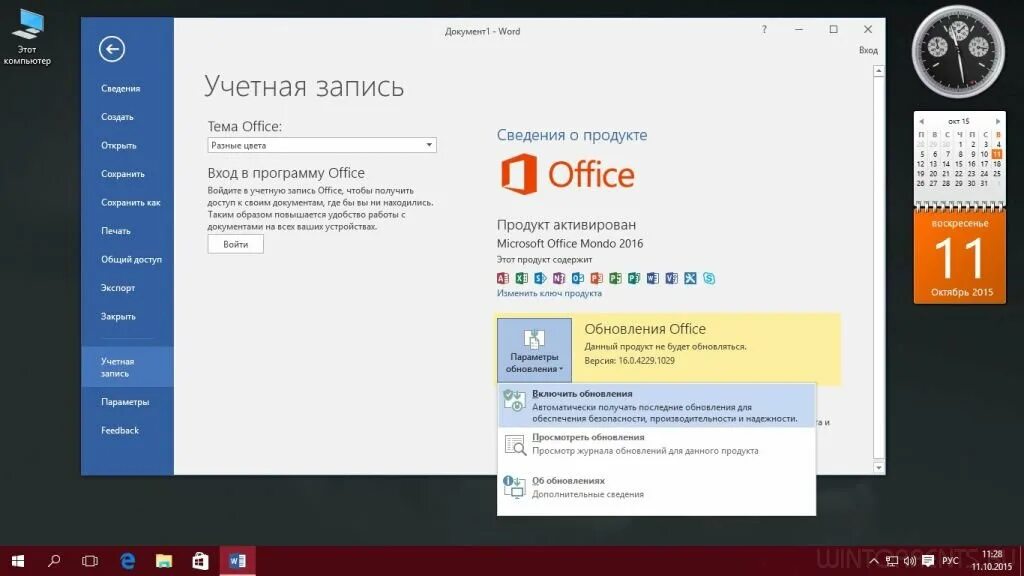Click the Visio icon in product list
Screen dimensions: 1024x576
671,278
